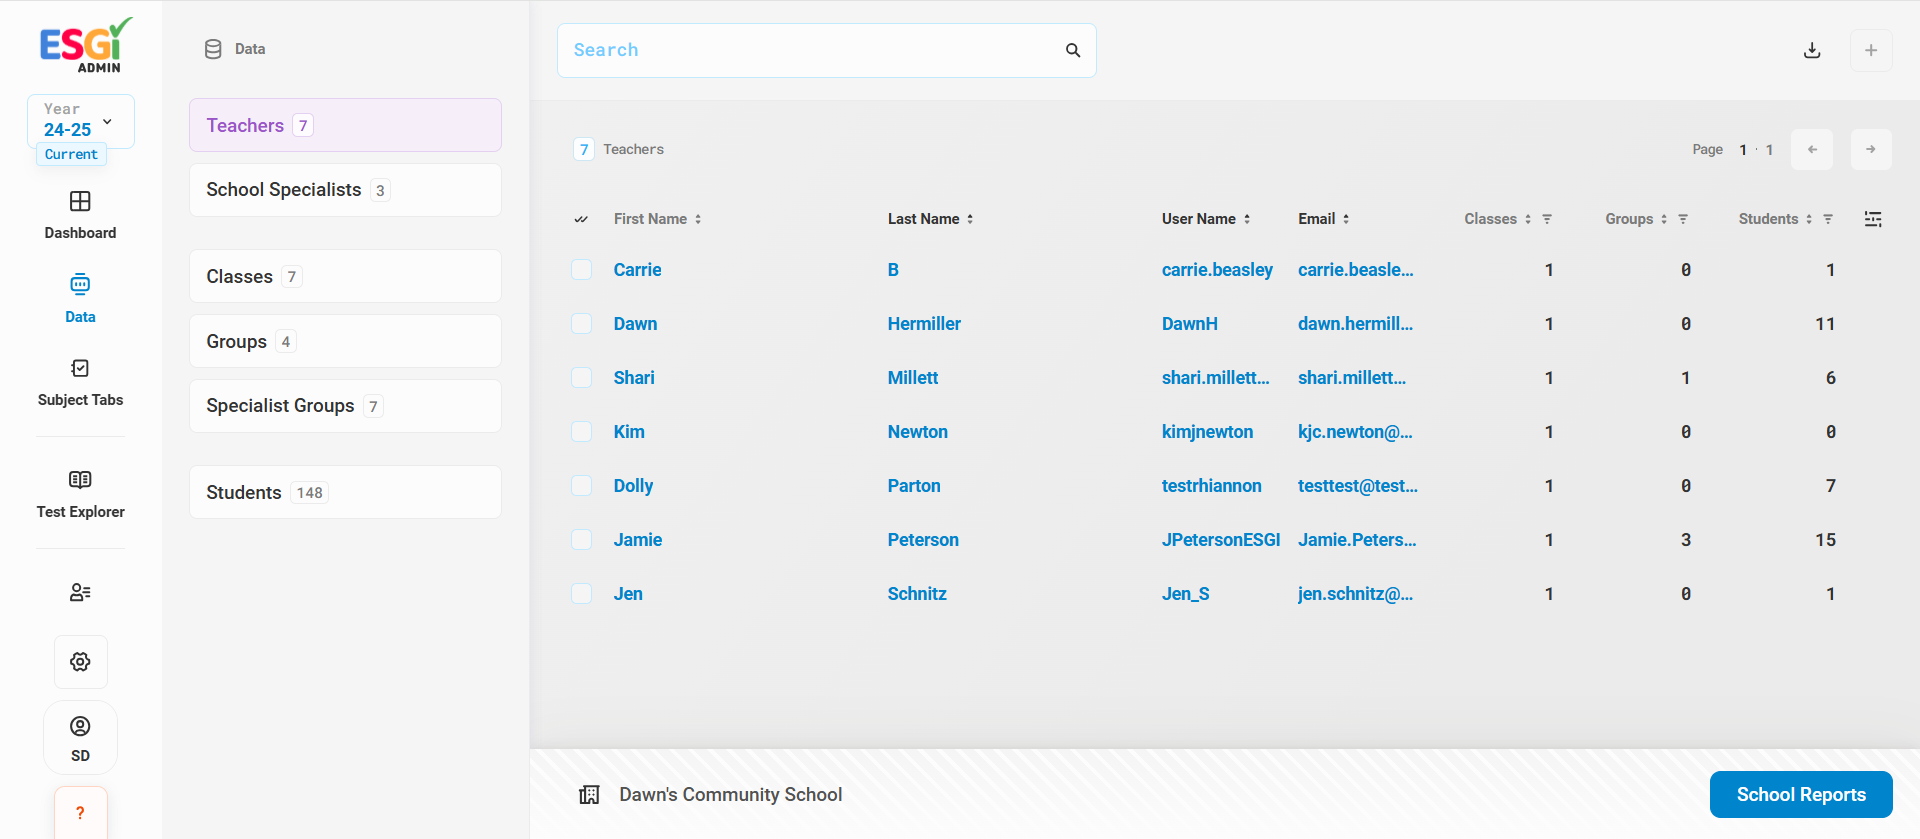1920x839 pixels.
Task: Select the Specialist Groups tab
Action: click(x=345, y=406)
